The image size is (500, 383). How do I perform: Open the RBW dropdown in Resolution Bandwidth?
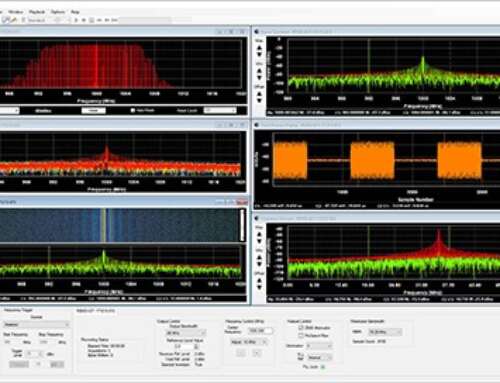385,332
